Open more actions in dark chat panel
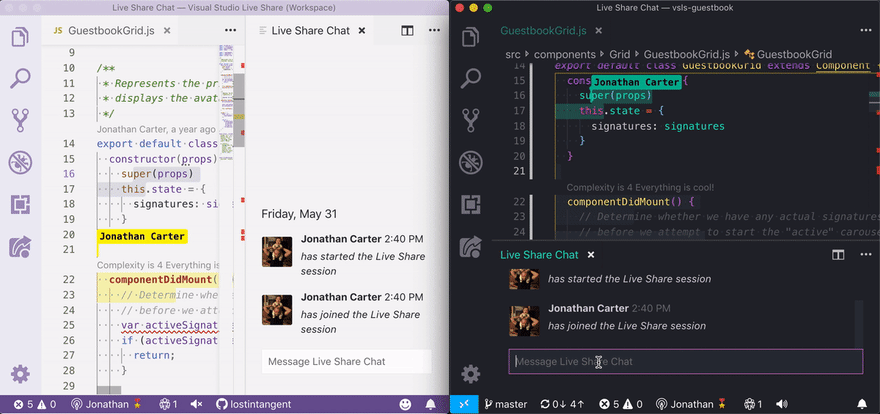 pos(865,255)
